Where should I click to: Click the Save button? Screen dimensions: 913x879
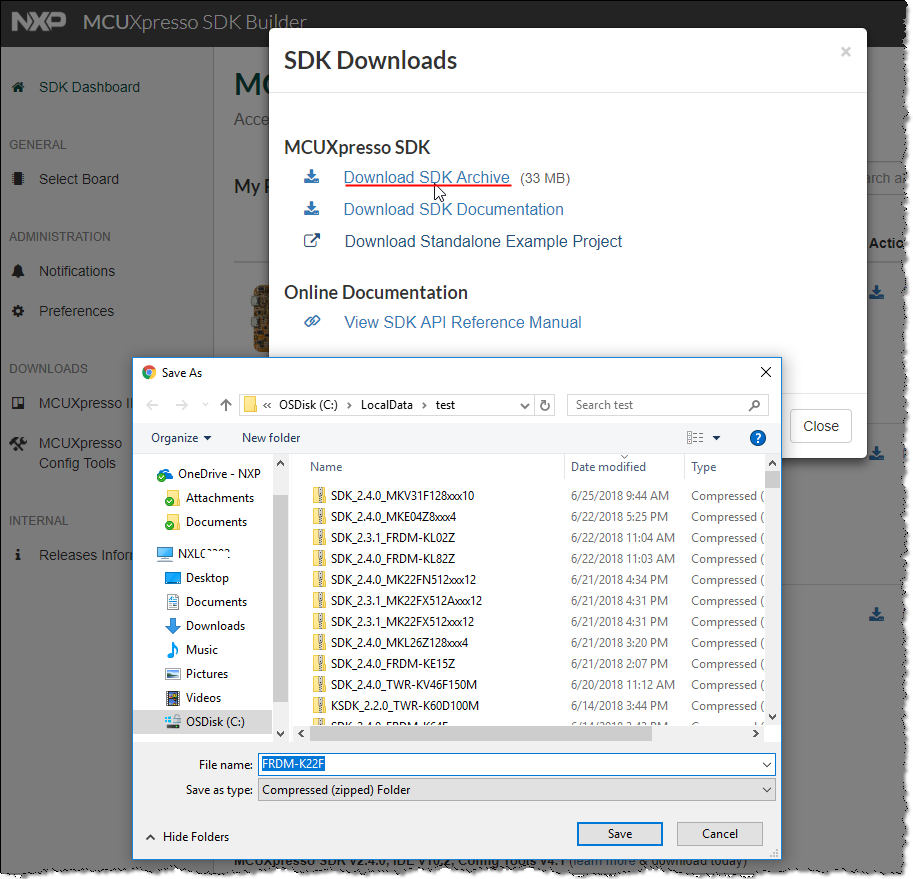(x=620, y=834)
